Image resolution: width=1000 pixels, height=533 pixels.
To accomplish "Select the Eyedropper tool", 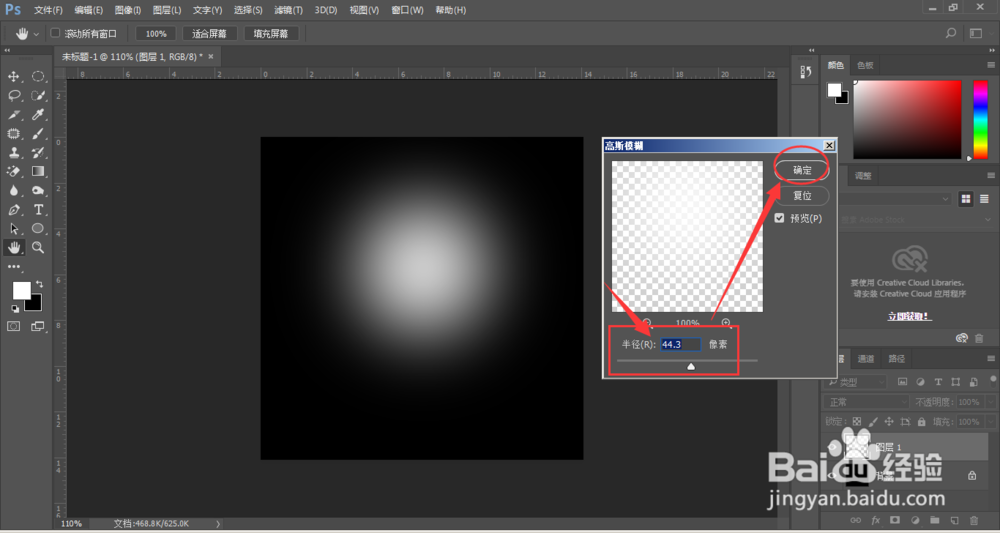I will (x=38, y=115).
